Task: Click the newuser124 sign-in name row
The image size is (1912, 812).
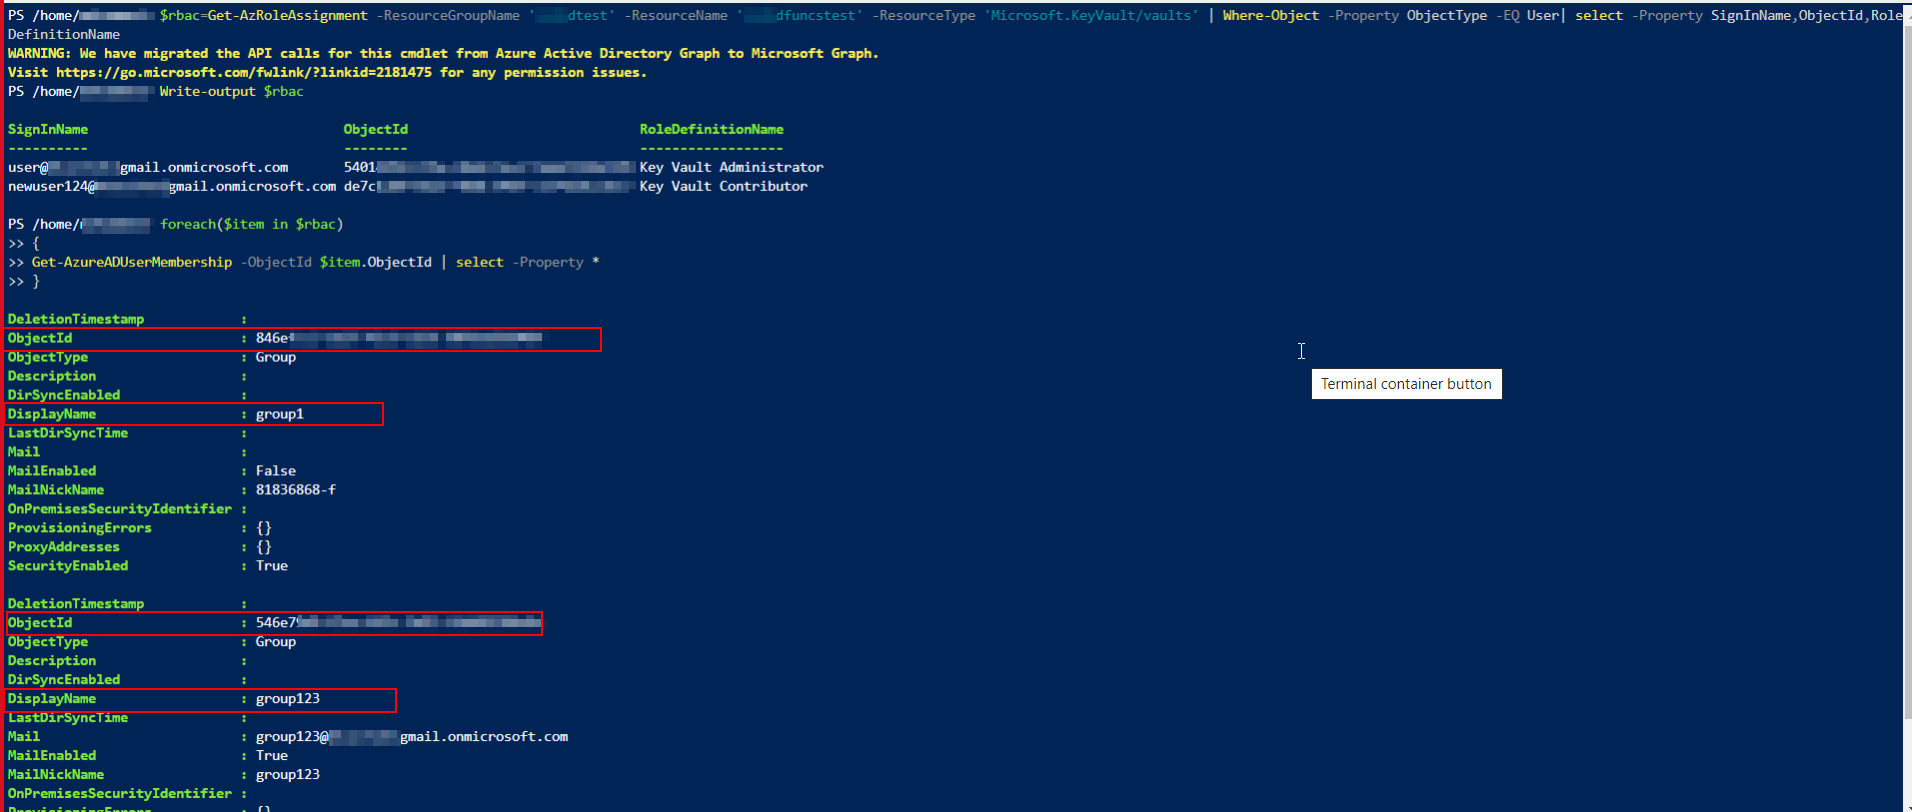Action: (x=172, y=186)
